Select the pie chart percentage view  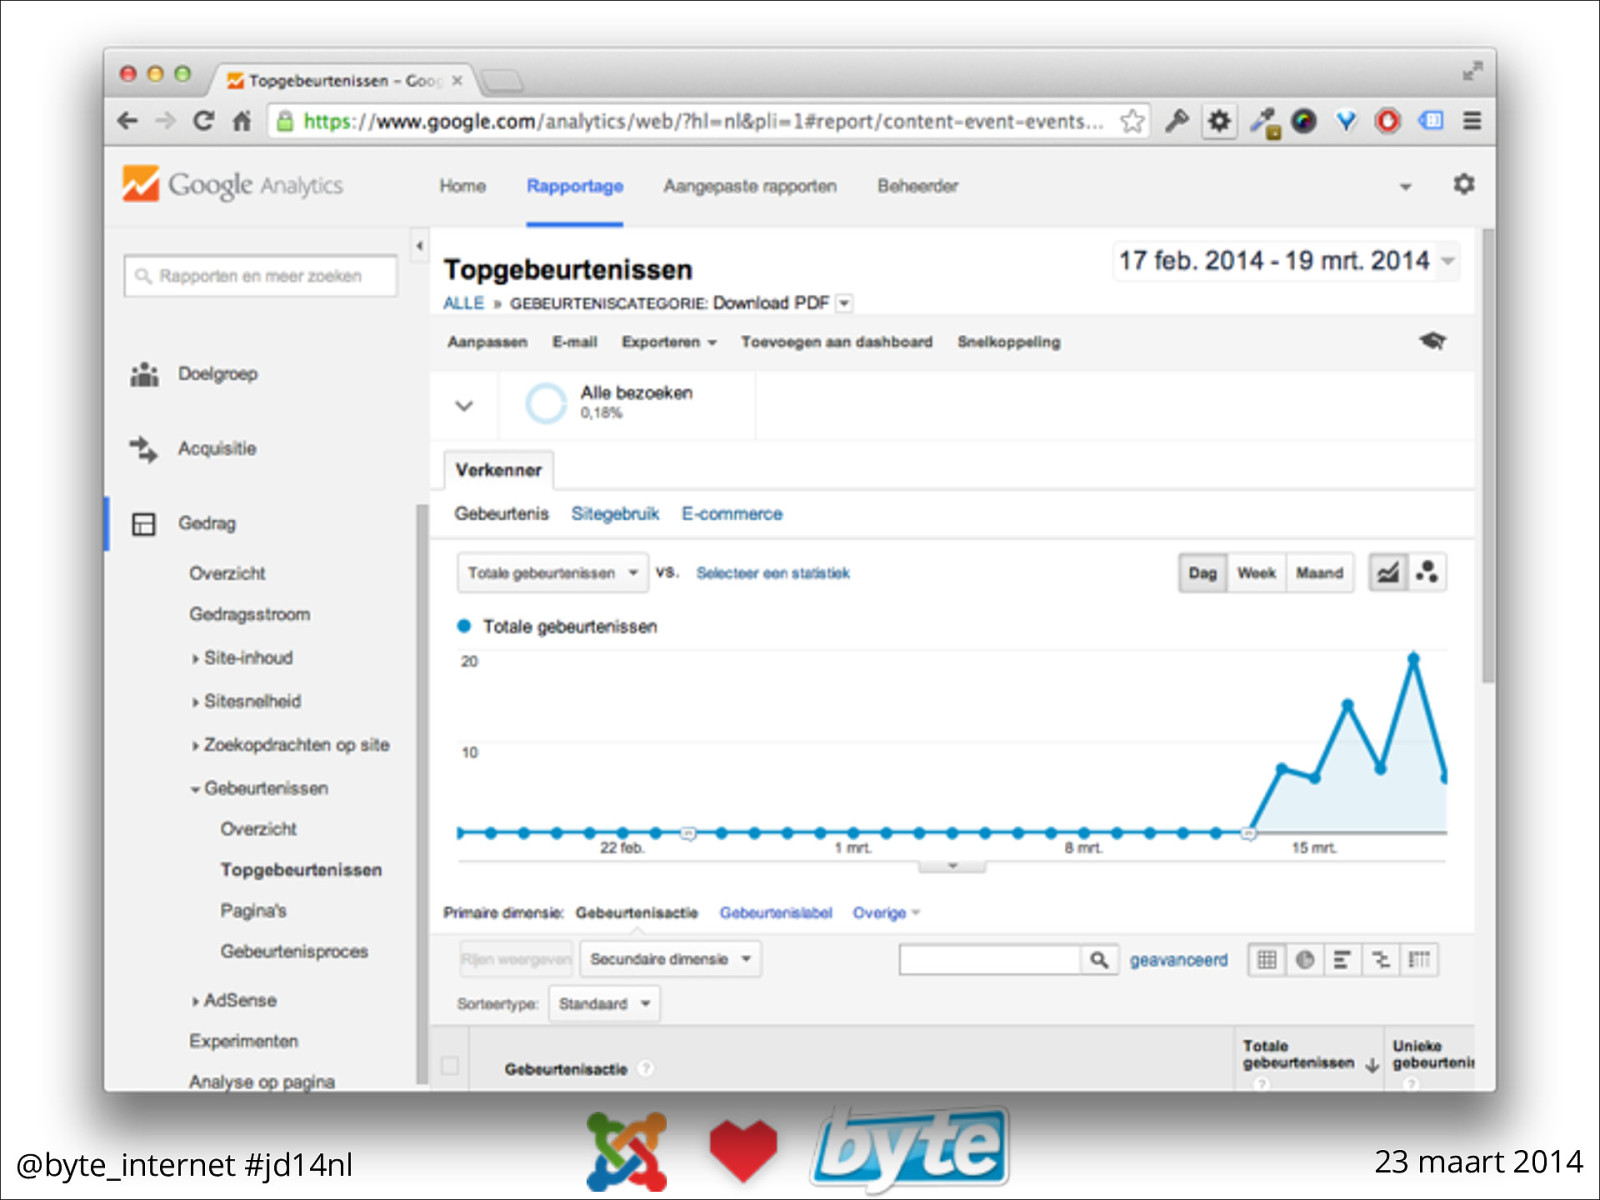1305,960
